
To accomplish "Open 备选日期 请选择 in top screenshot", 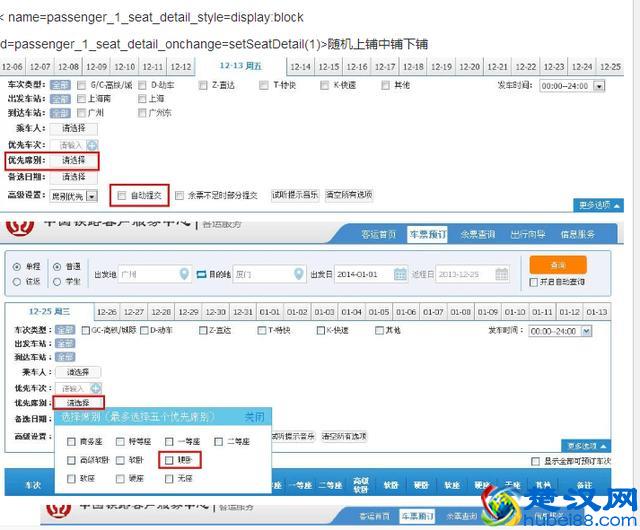I will (x=73, y=177).
